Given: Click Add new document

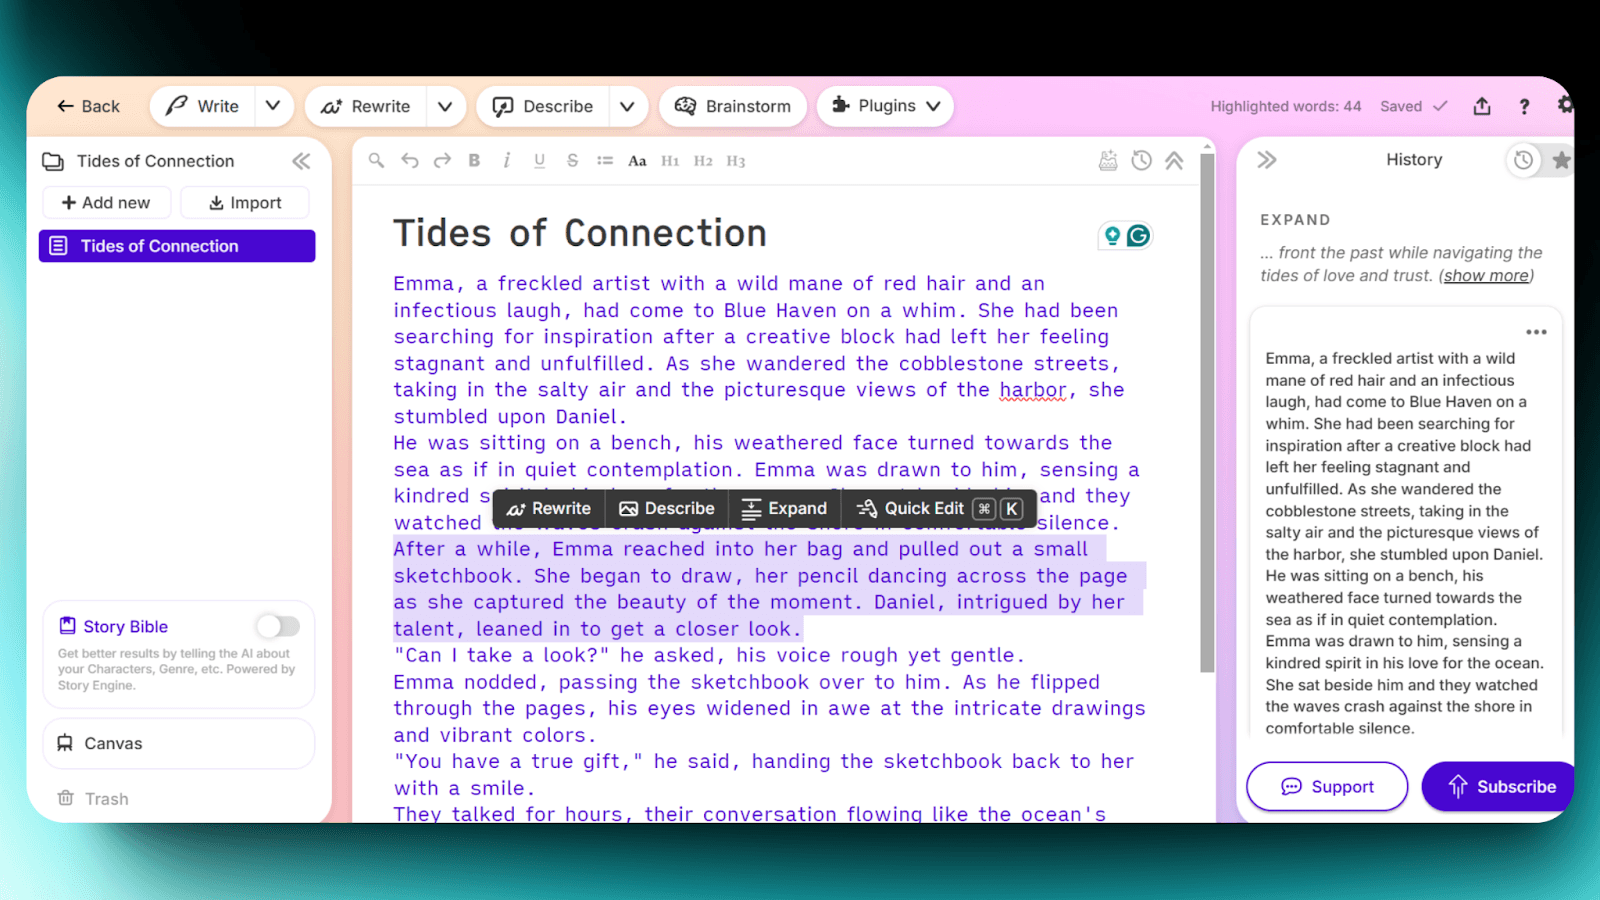Looking at the screenshot, I should tap(106, 203).
